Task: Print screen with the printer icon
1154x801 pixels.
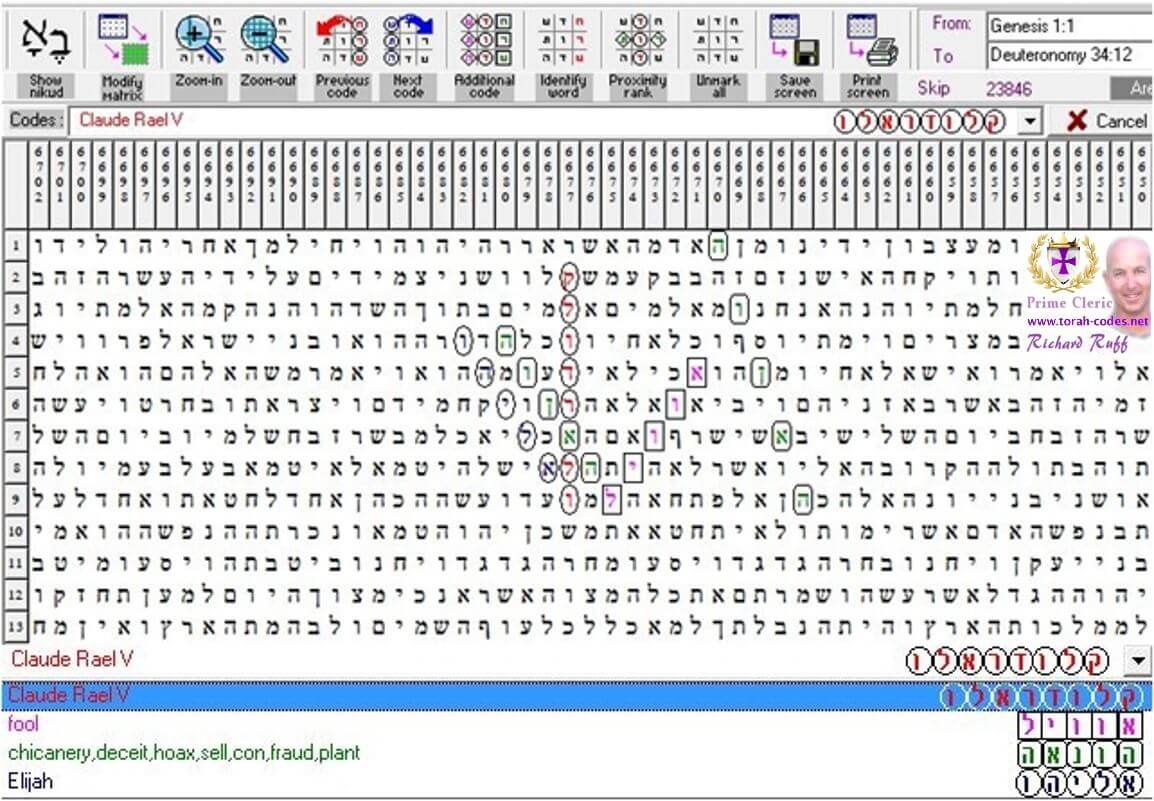Action: point(868,40)
